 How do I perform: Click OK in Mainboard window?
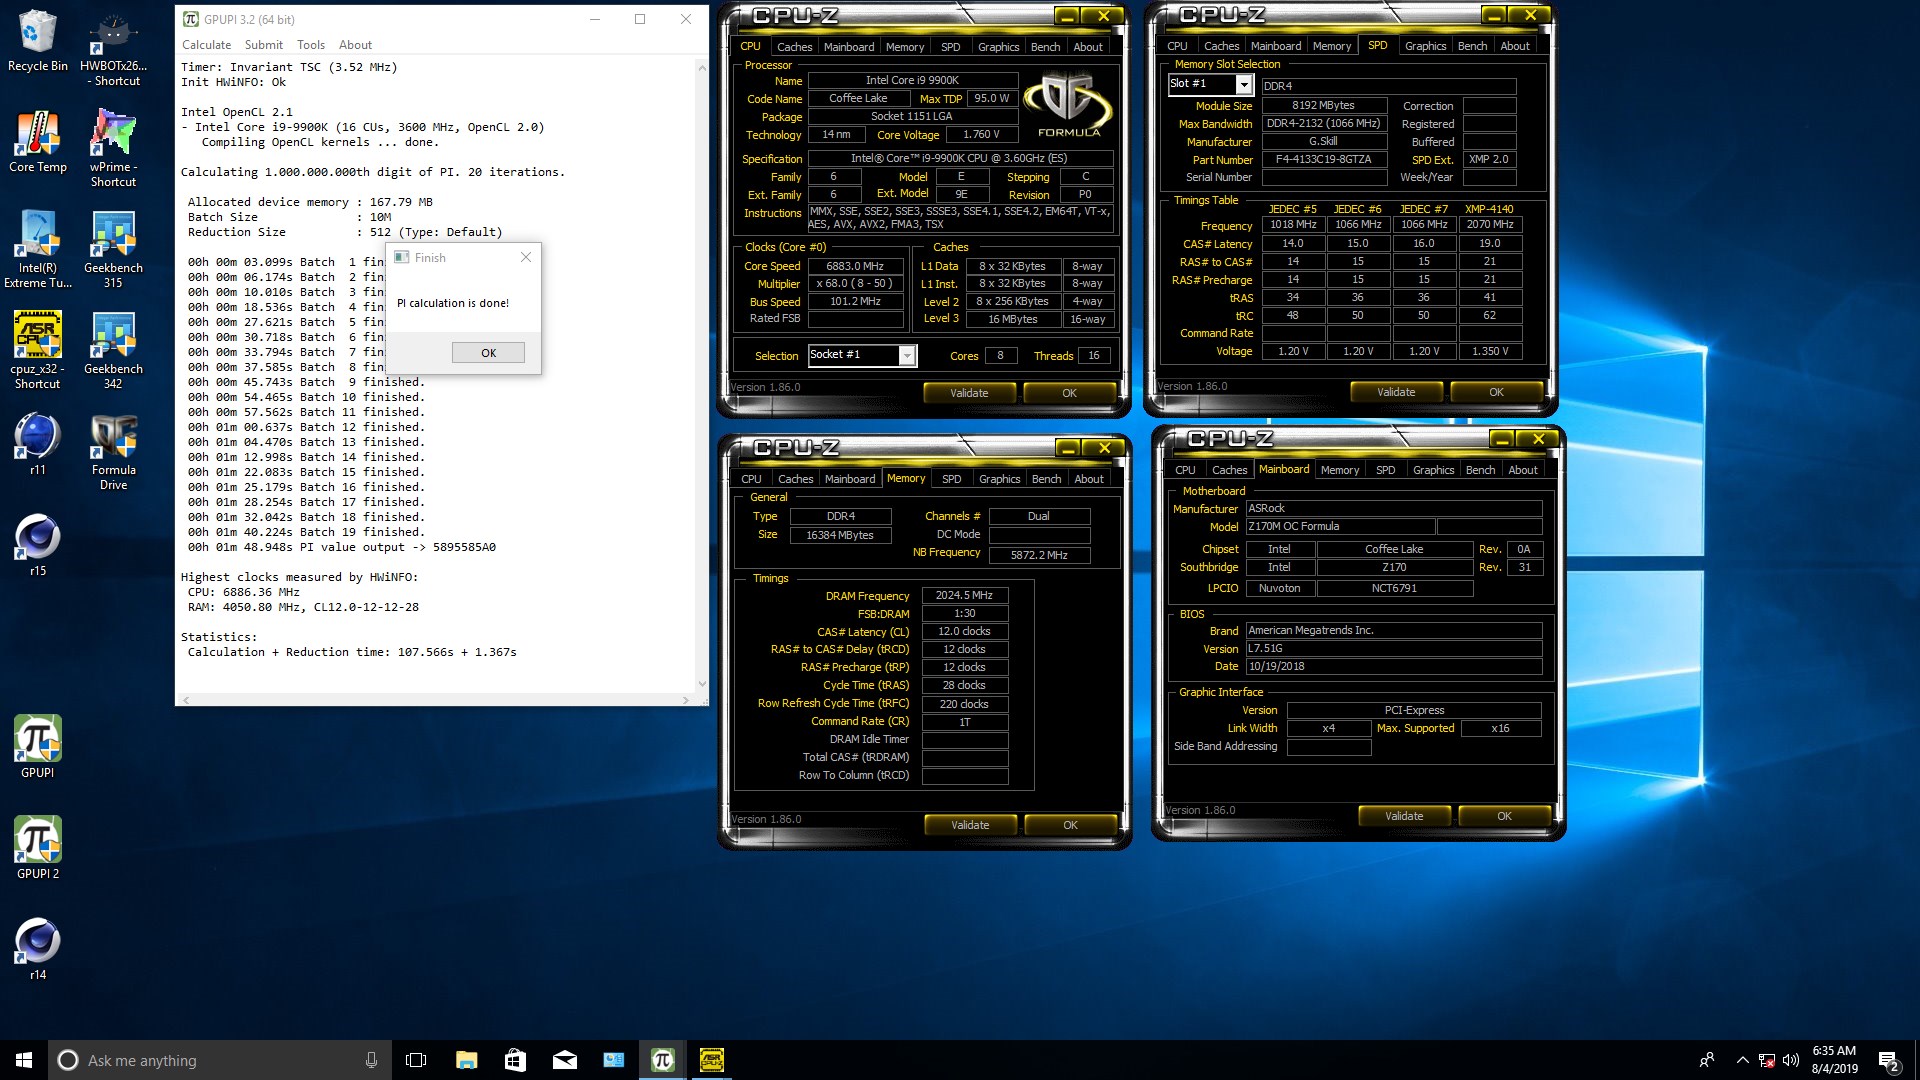pyautogui.click(x=1504, y=816)
